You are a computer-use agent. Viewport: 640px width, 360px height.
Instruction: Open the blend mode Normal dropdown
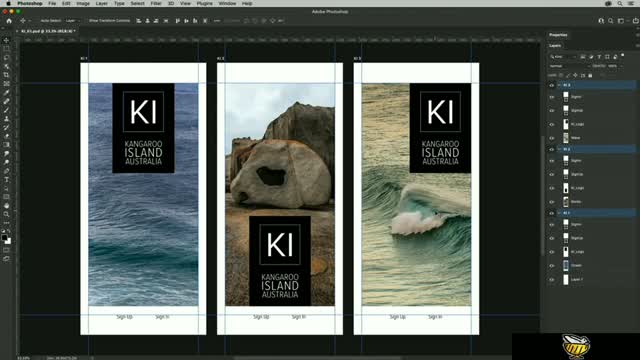coord(569,66)
